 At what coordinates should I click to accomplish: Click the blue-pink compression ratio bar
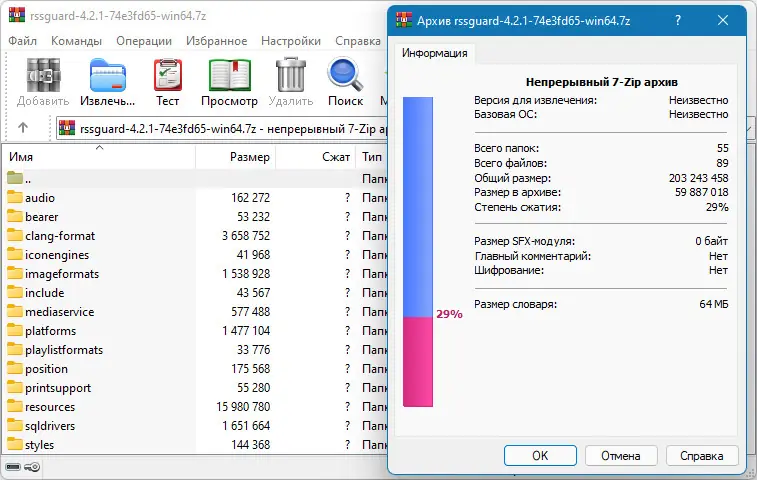pos(418,252)
